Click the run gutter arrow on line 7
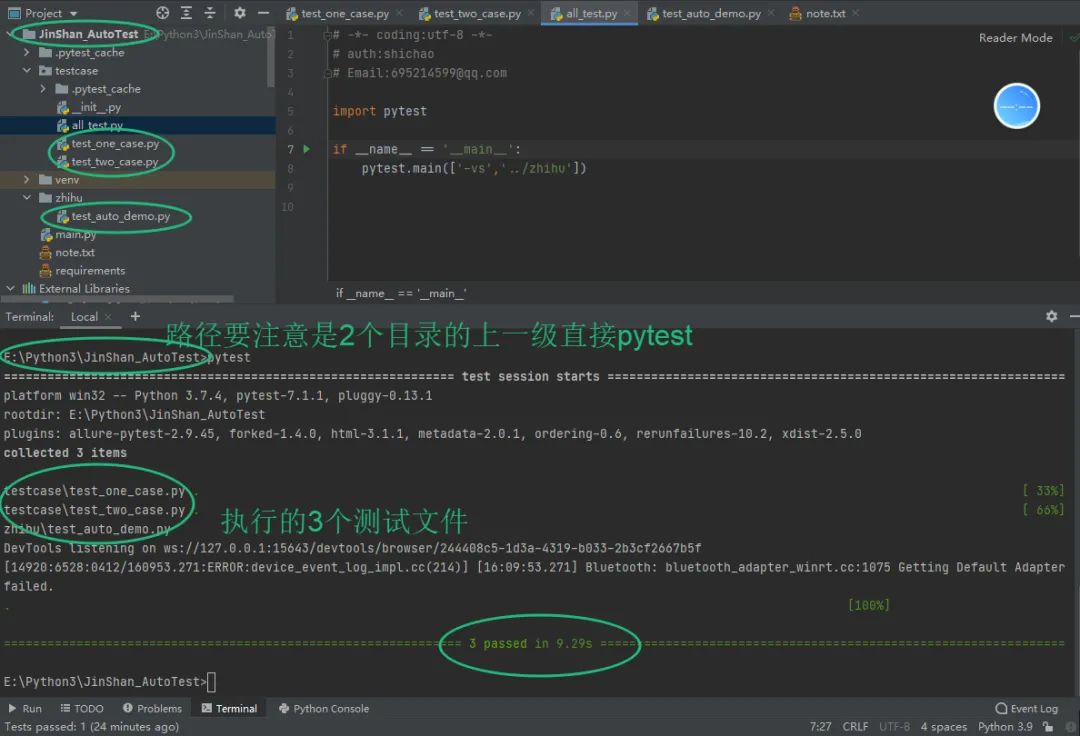The height and width of the screenshot is (736, 1080). tap(307, 149)
